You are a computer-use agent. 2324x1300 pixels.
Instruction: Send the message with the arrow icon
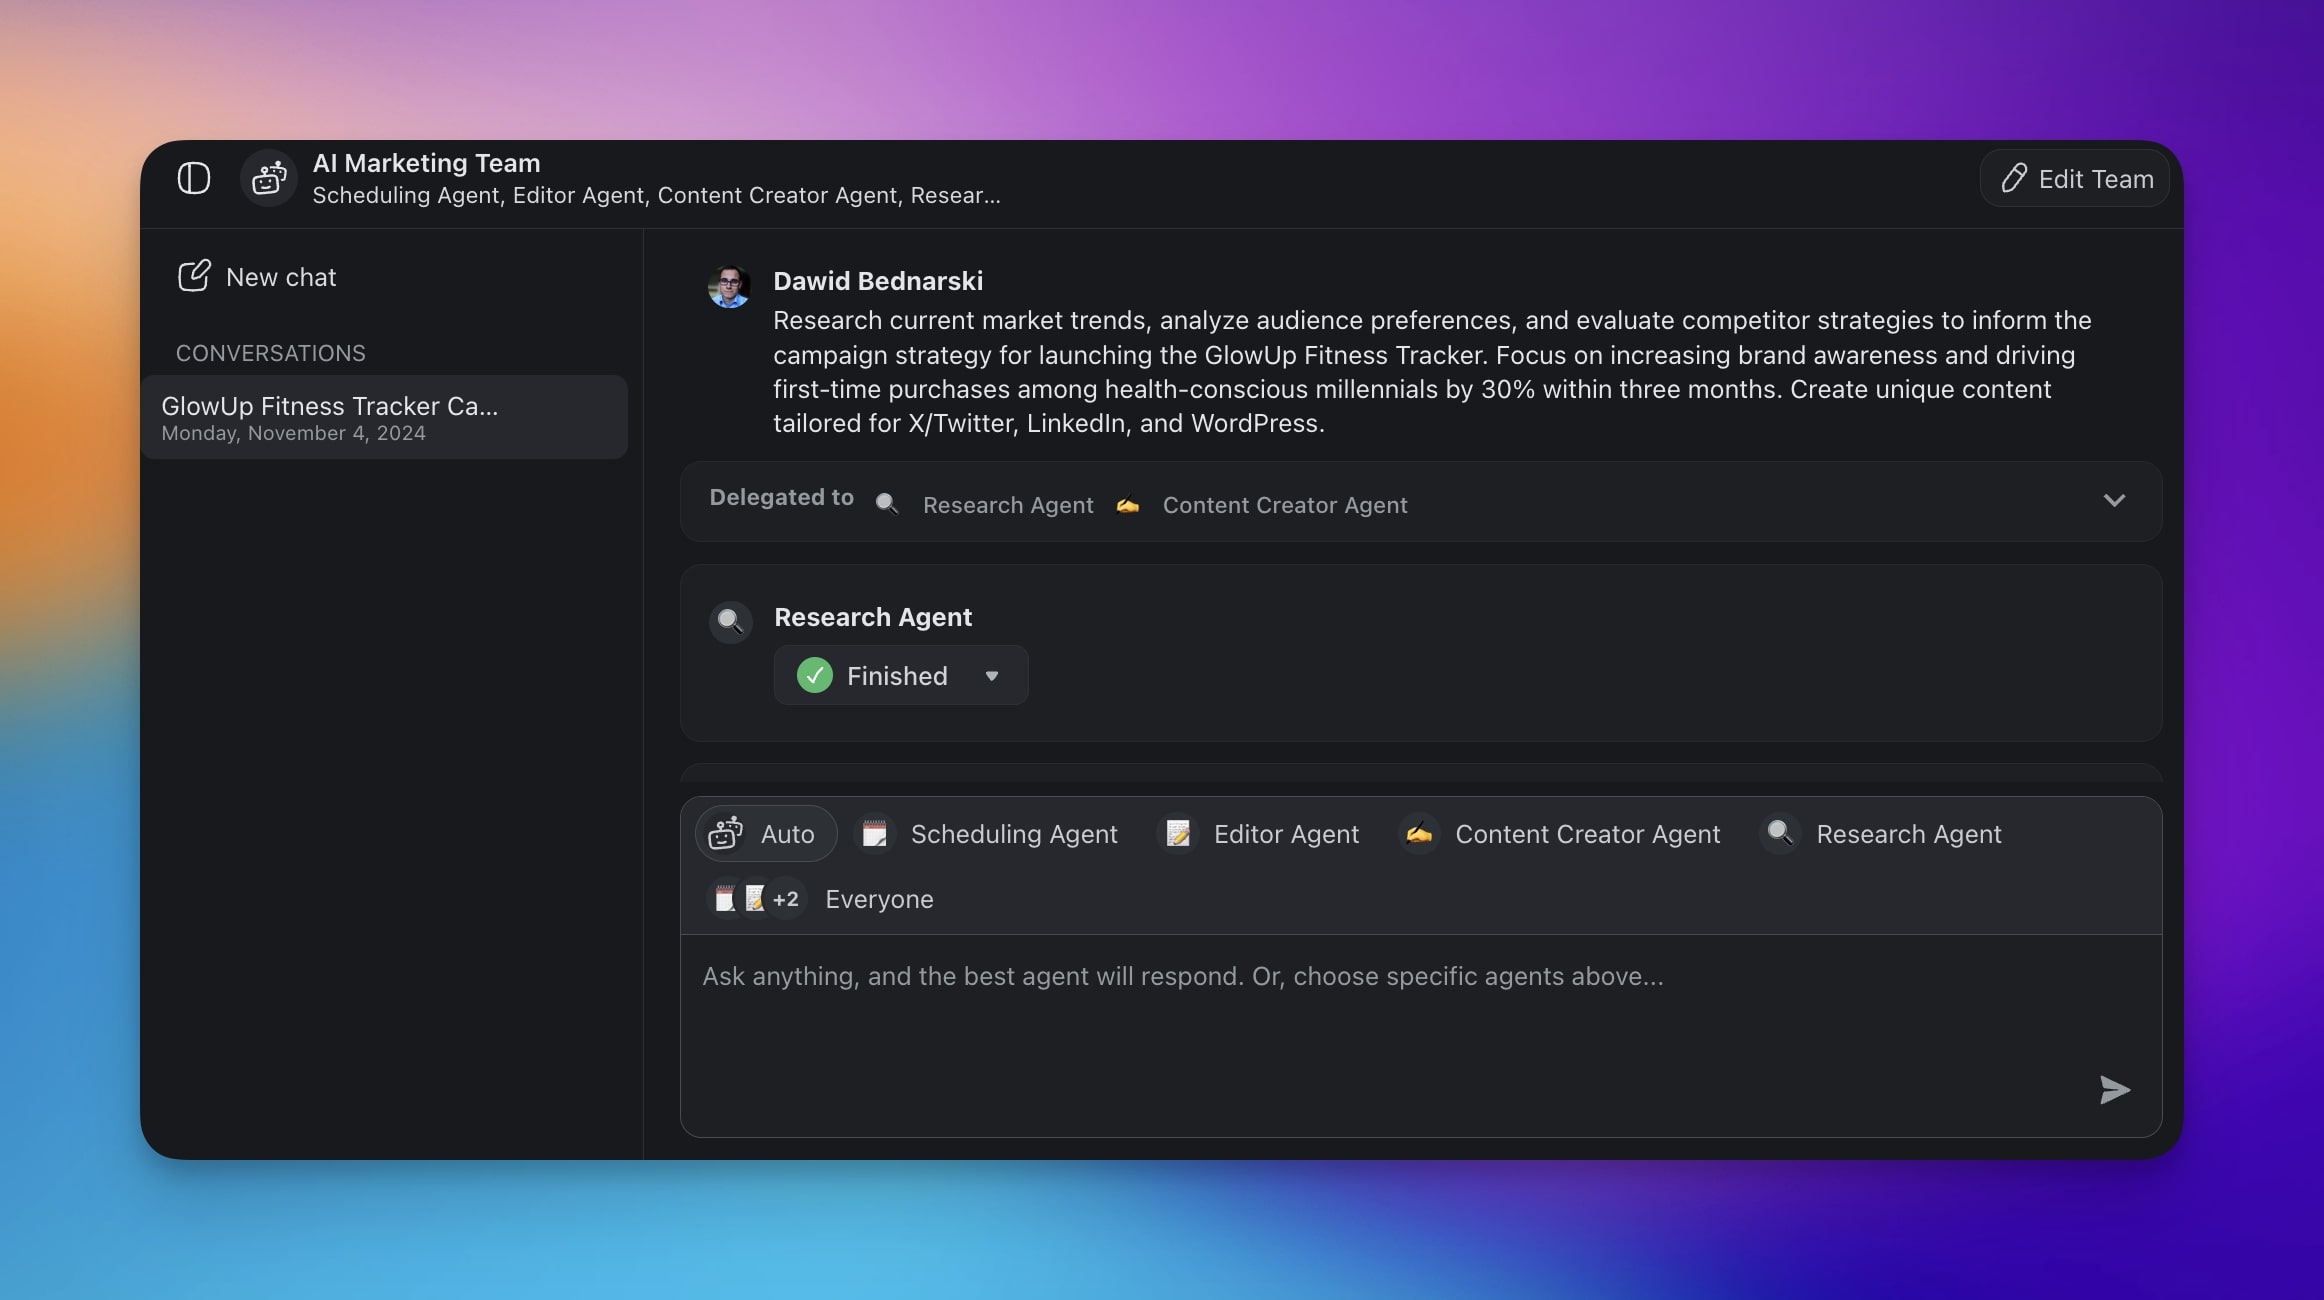point(2114,1090)
